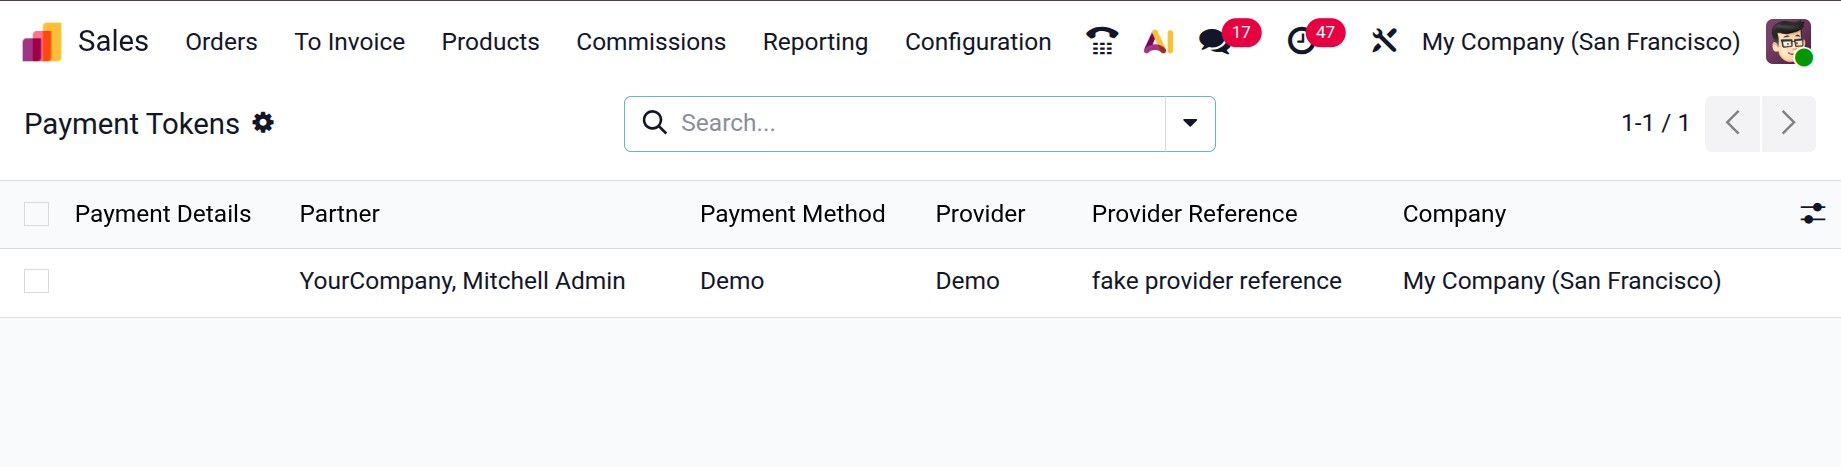Select all records with header checkbox
The image size is (1841, 467).
point(37,214)
